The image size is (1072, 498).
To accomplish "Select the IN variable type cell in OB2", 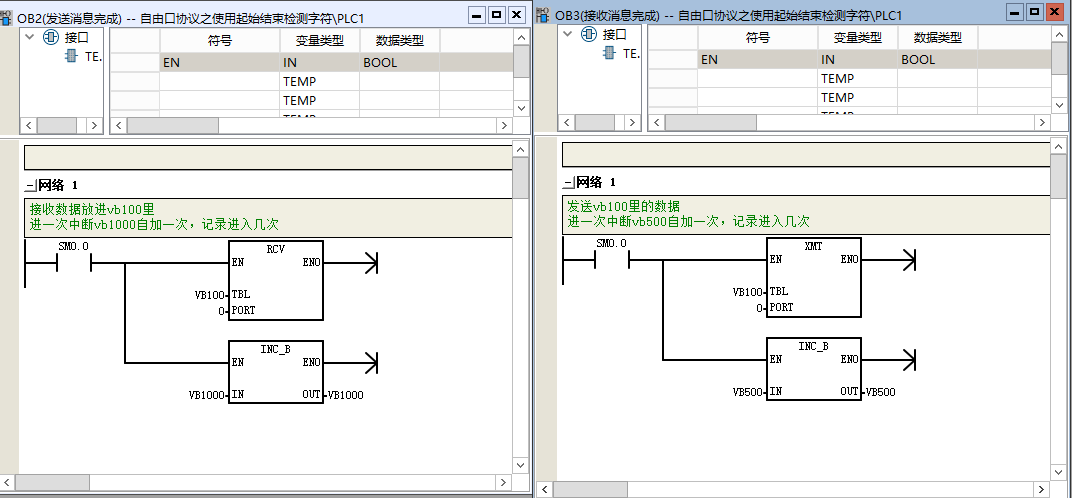I will tap(319, 63).
